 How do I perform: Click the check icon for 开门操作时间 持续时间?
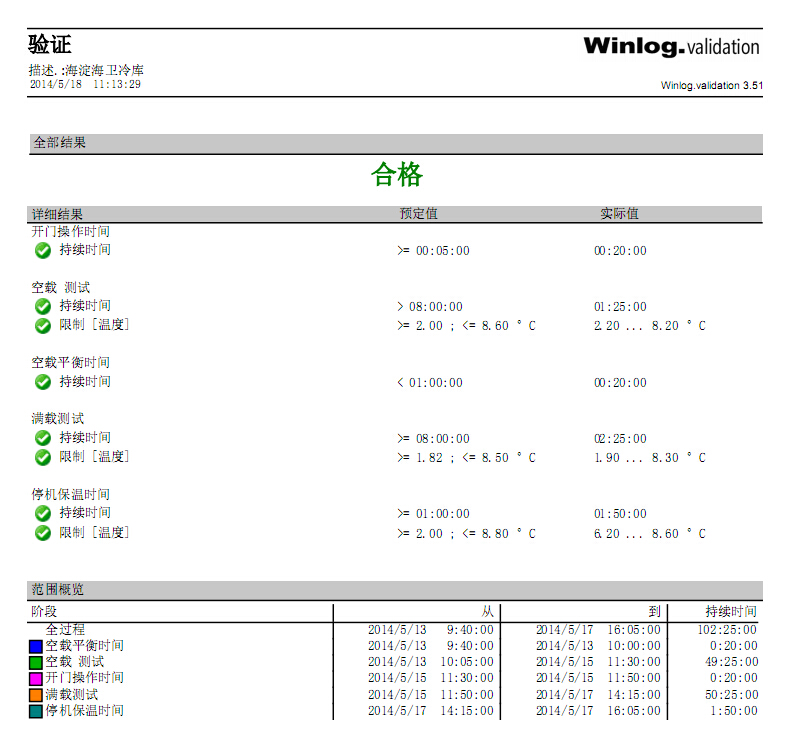click(x=43, y=250)
